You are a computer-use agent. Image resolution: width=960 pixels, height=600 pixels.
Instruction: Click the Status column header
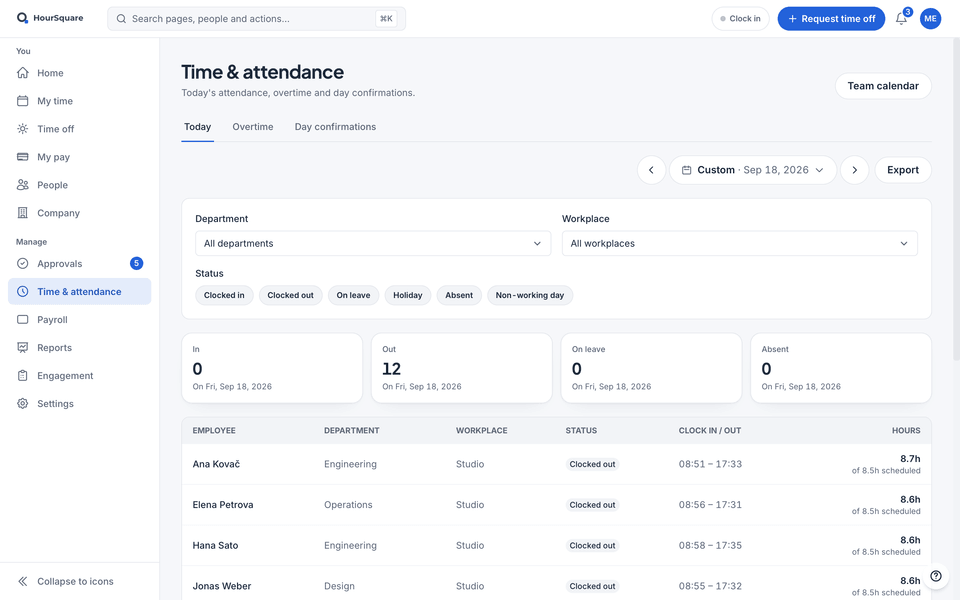581,430
